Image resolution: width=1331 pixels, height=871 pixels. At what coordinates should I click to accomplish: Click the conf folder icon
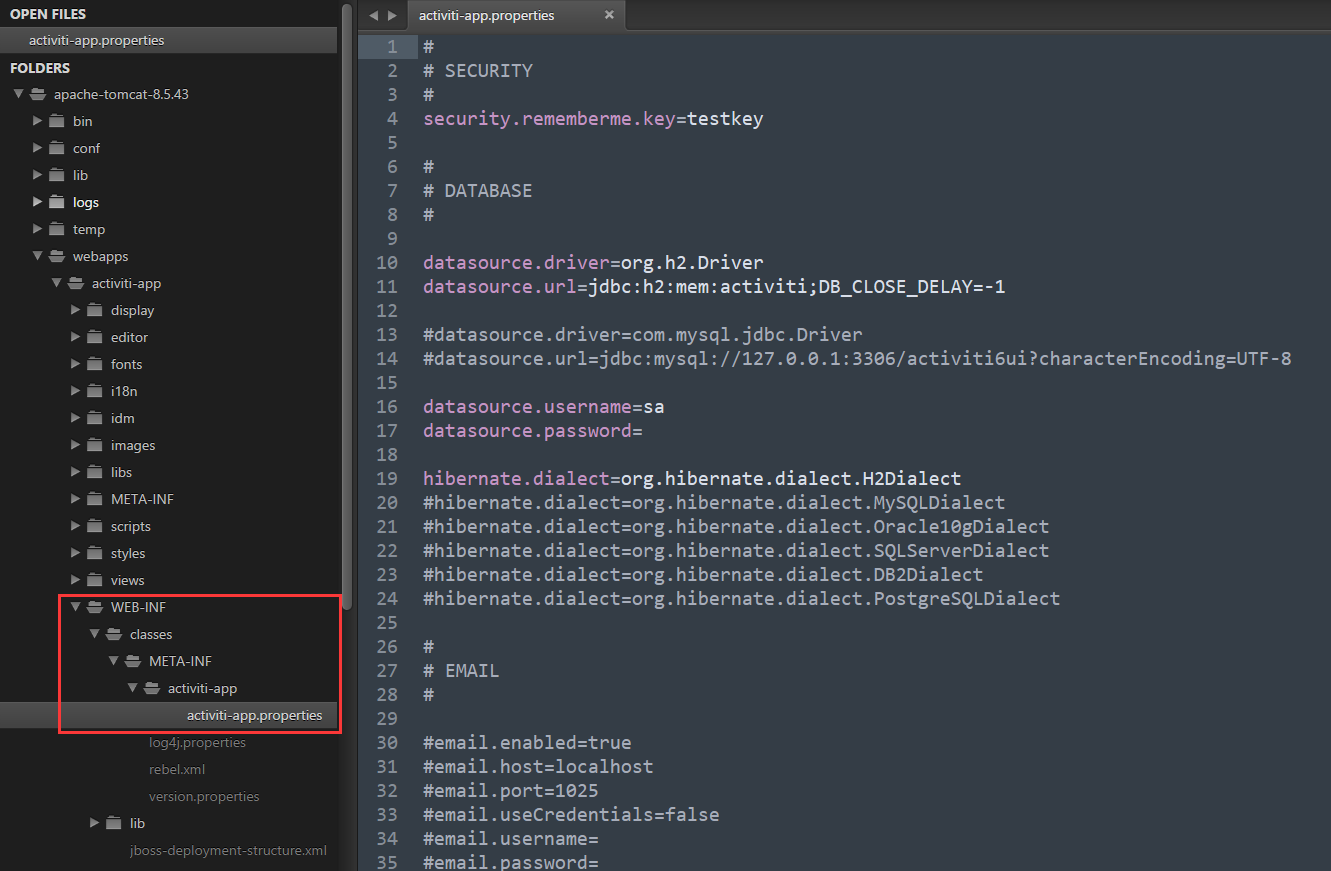57,148
